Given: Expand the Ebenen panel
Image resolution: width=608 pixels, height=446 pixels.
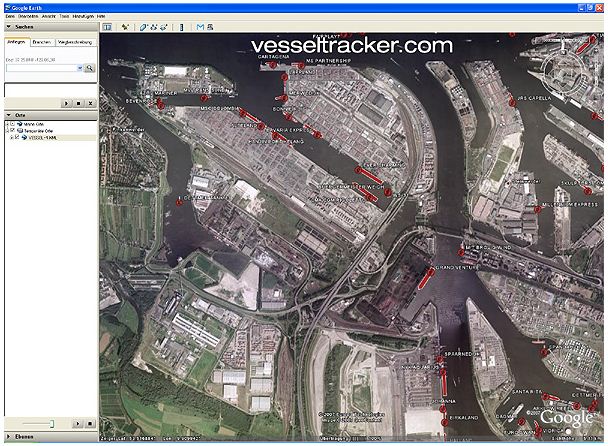Looking at the screenshot, I should (9, 437).
